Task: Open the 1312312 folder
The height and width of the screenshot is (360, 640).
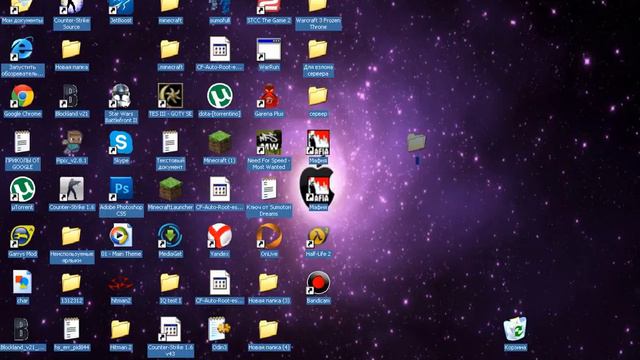Action: tap(71, 282)
